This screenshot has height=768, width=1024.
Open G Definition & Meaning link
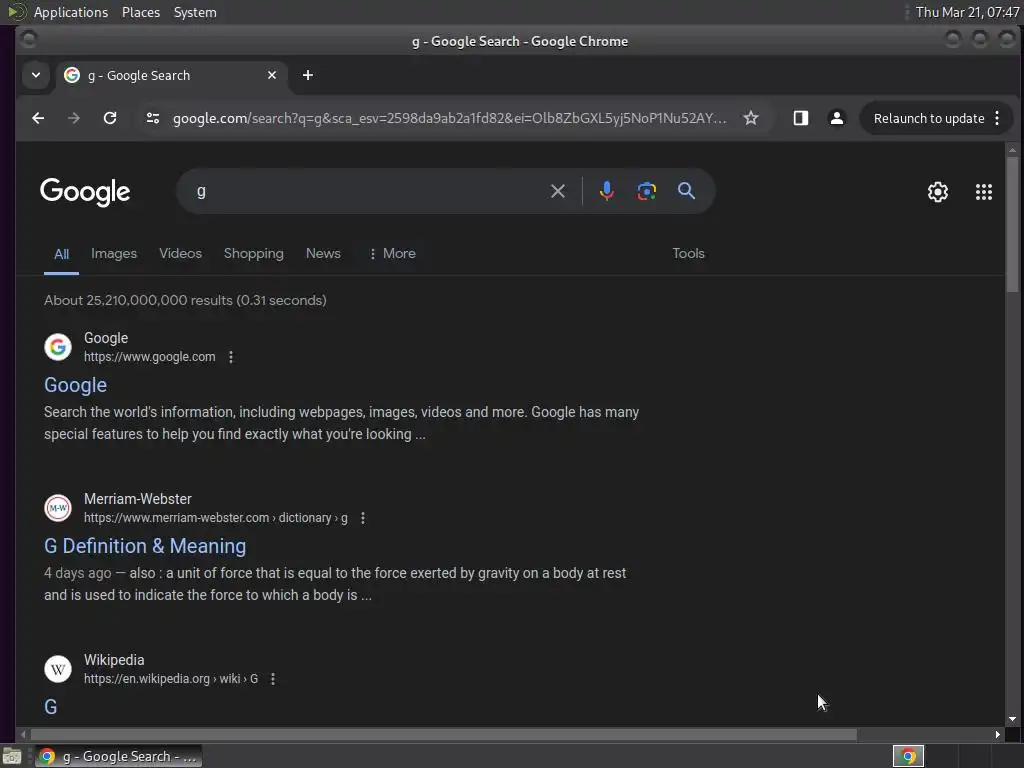(145, 546)
